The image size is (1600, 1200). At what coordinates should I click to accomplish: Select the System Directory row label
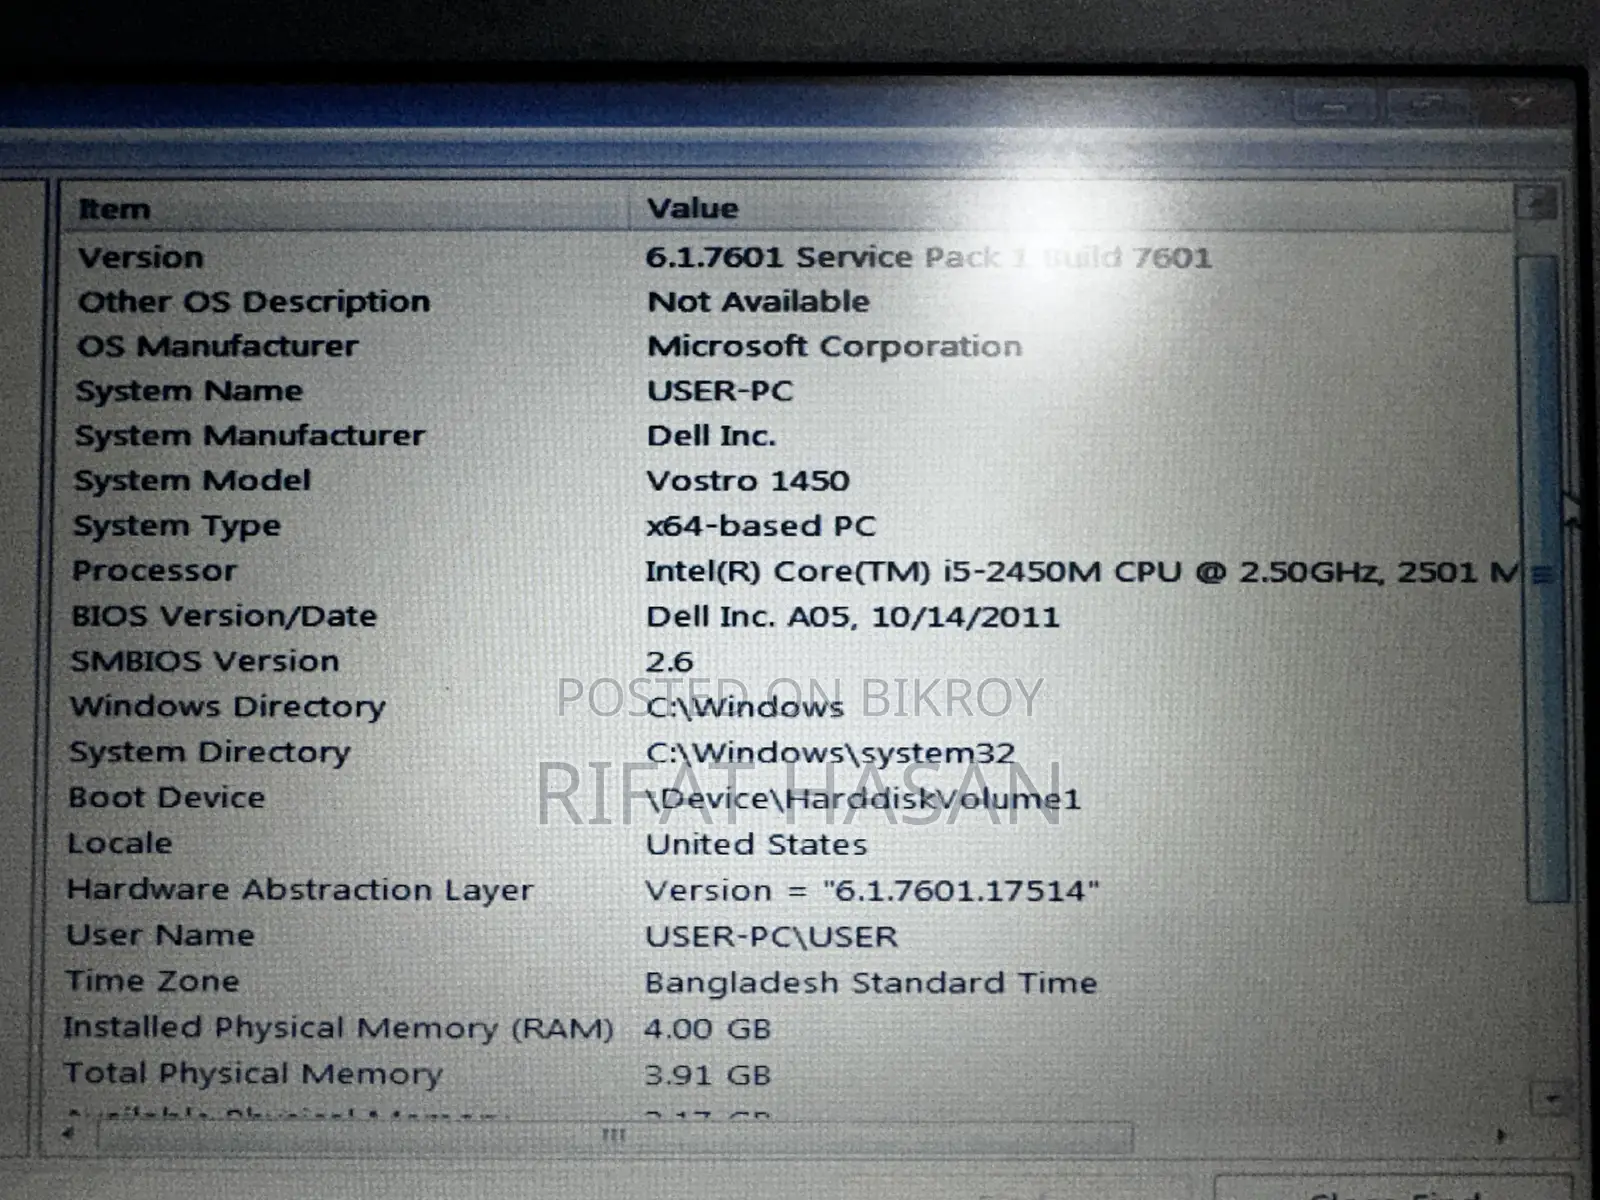pyautogui.click(x=210, y=753)
